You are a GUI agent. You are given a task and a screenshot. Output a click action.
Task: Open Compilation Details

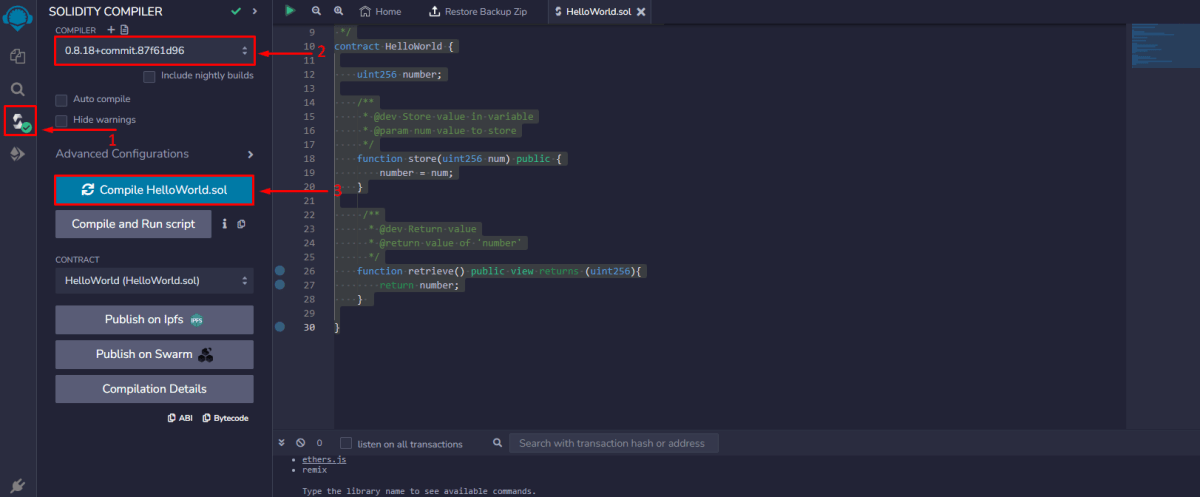(x=155, y=388)
